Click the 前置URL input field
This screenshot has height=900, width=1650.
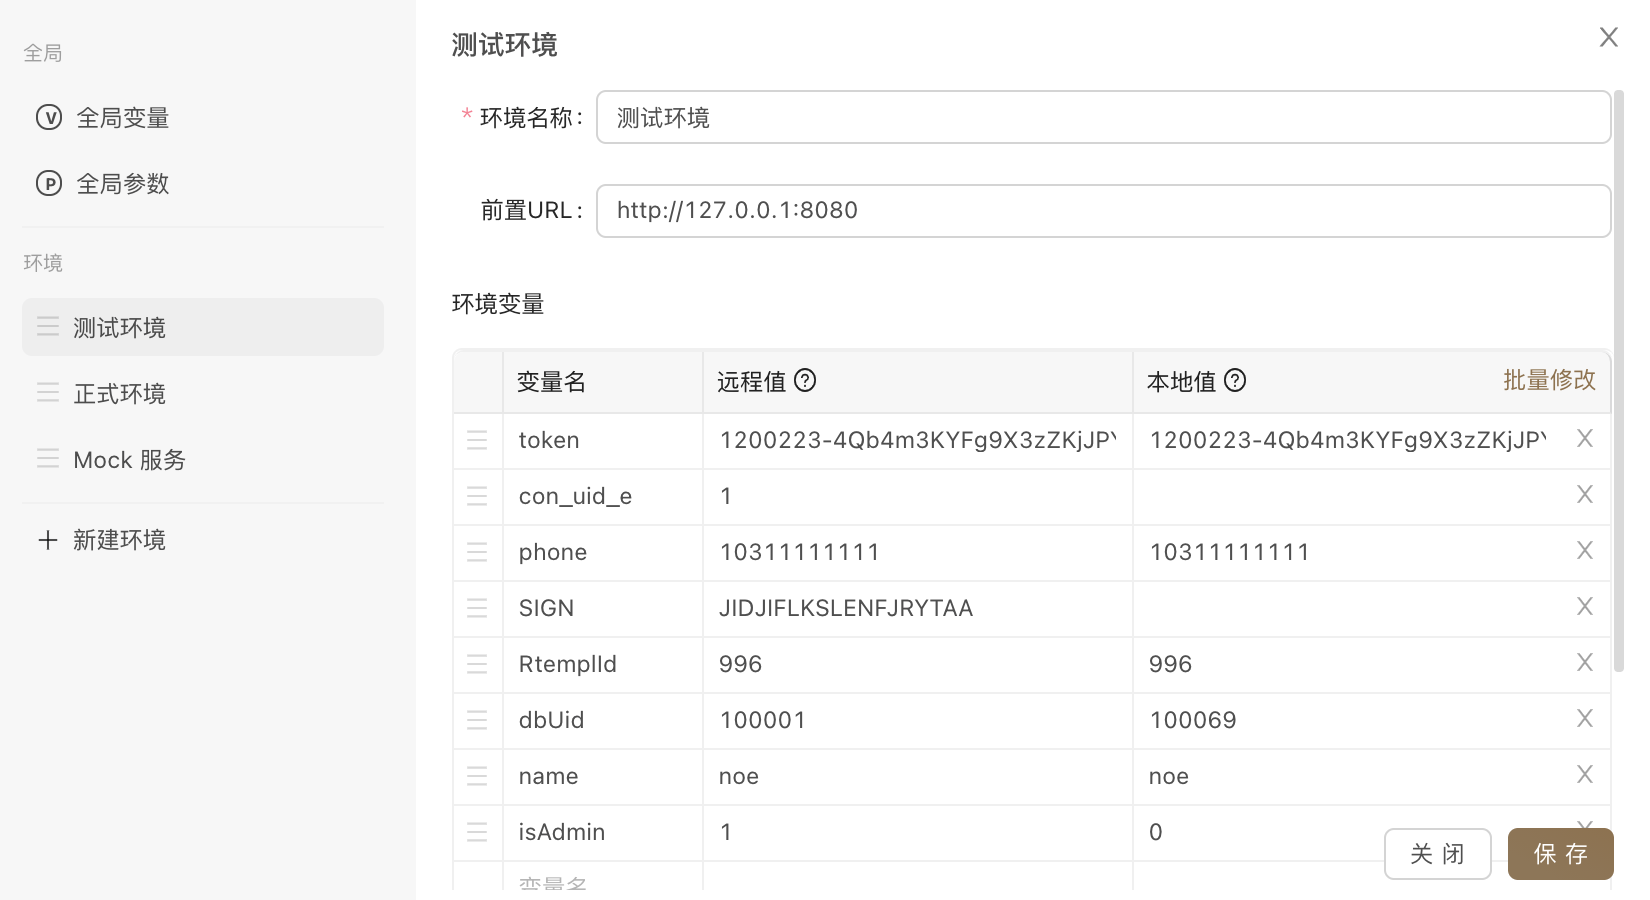tap(1103, 210)
